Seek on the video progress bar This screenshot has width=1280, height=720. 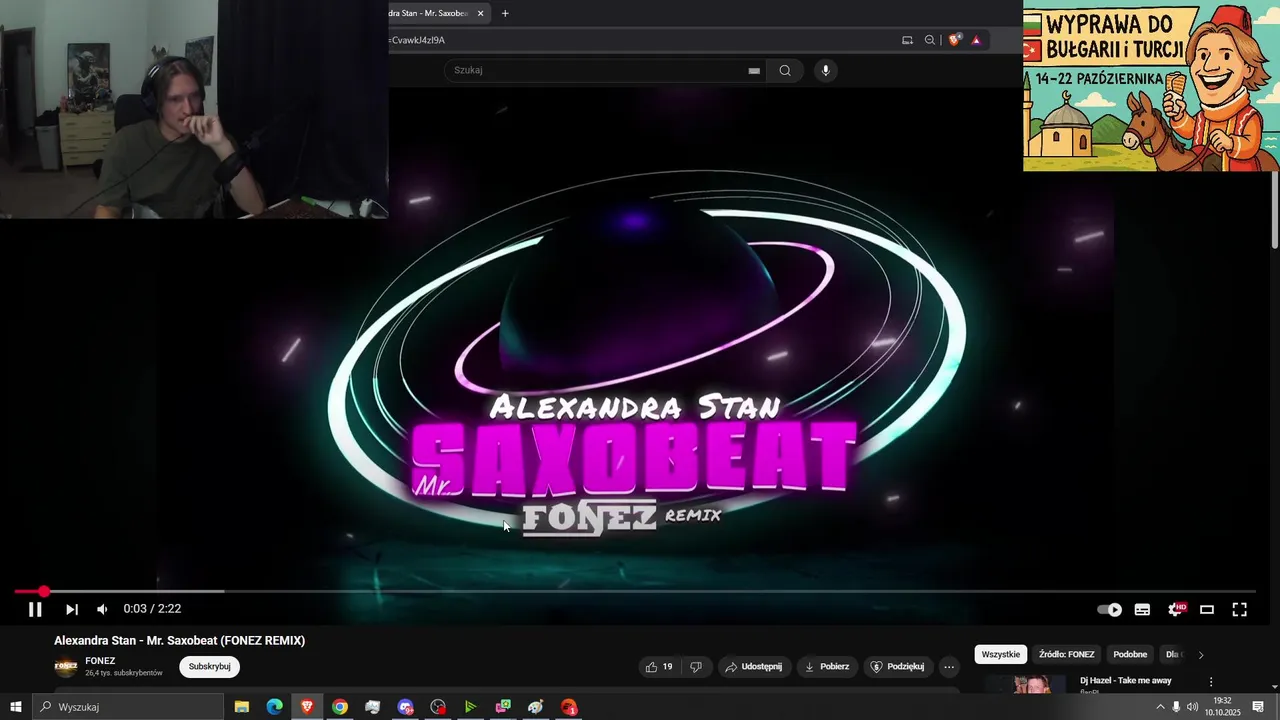point(635,592)
